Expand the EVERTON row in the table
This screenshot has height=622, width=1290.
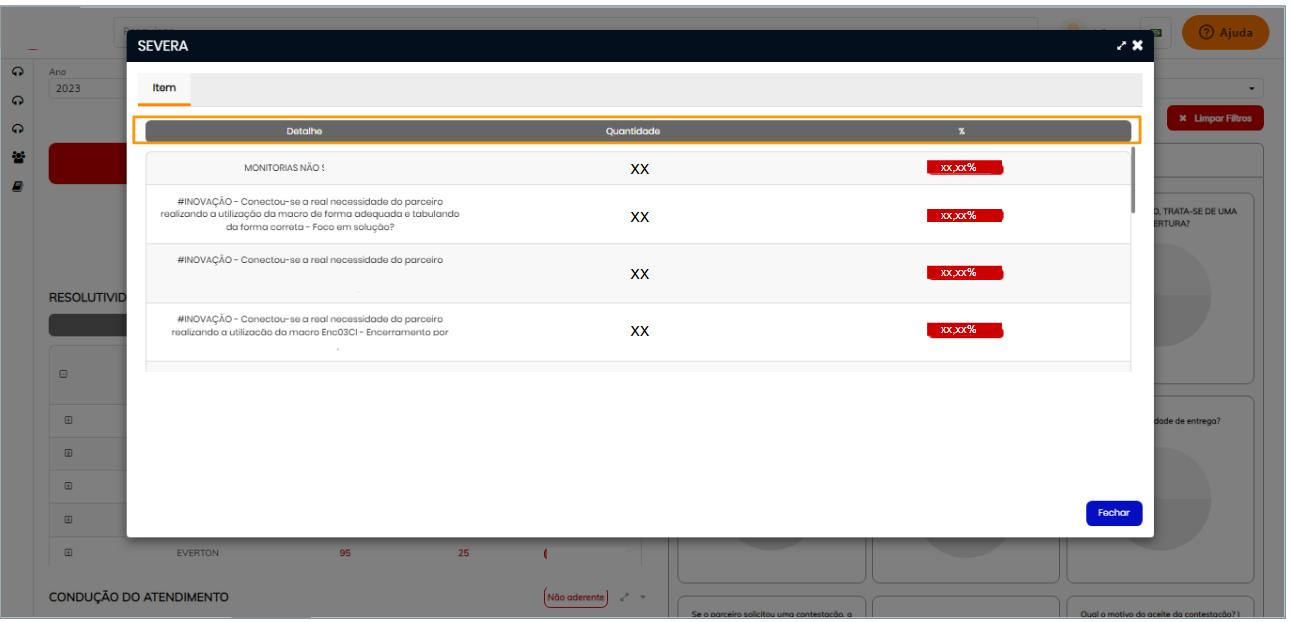pos(68,553)
